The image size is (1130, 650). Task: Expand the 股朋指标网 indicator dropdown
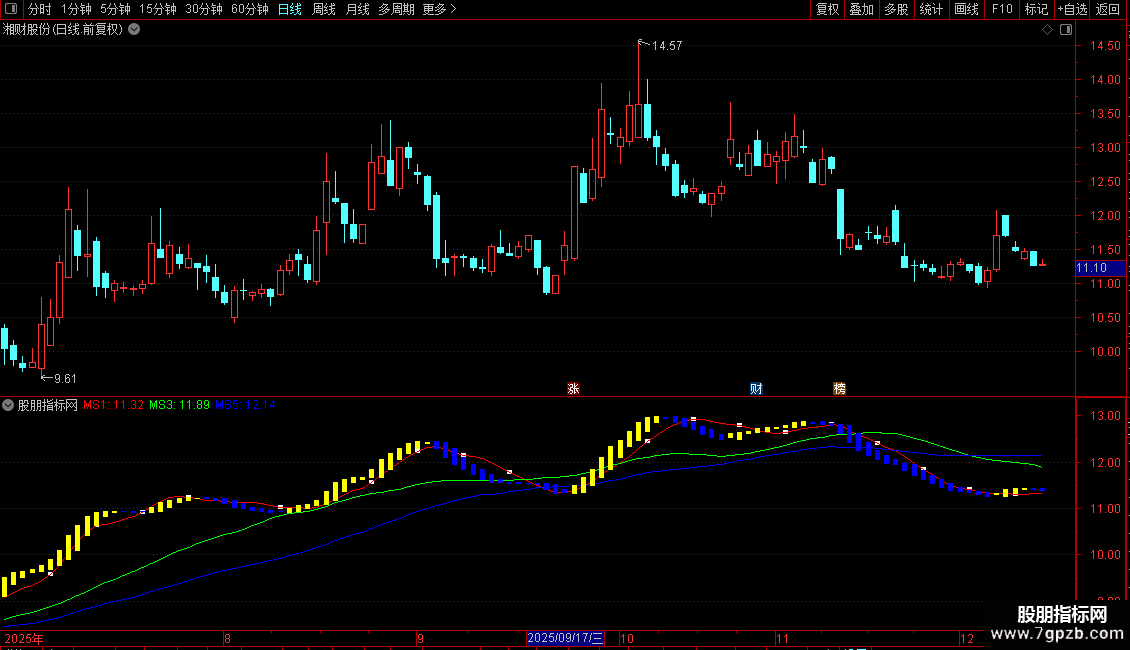pos(8,405)
